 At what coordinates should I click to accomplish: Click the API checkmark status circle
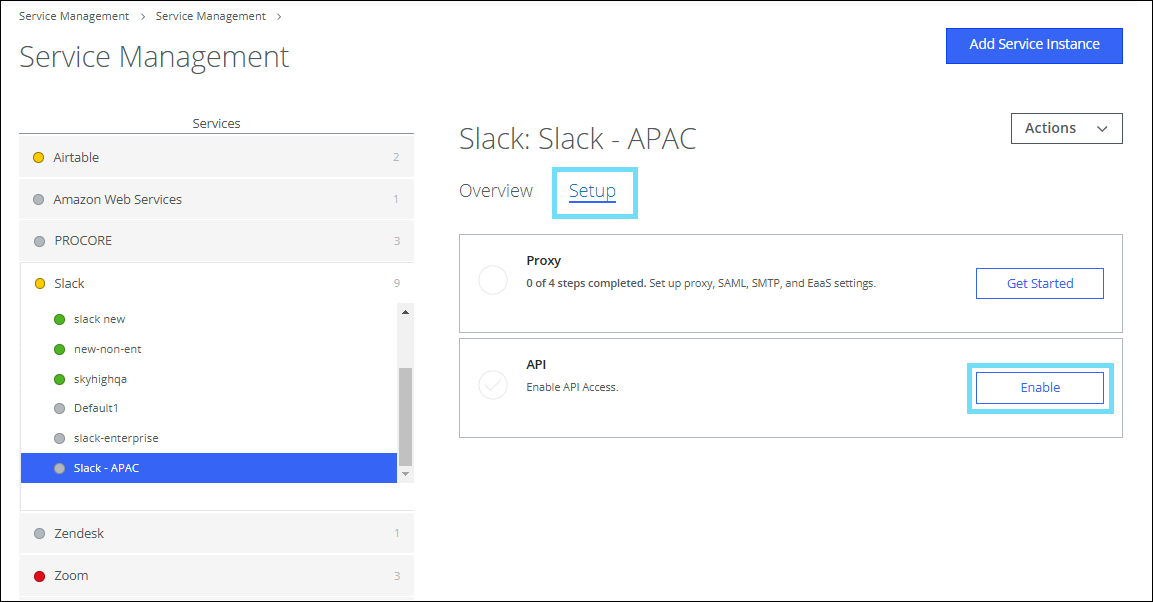click(493, 384)
